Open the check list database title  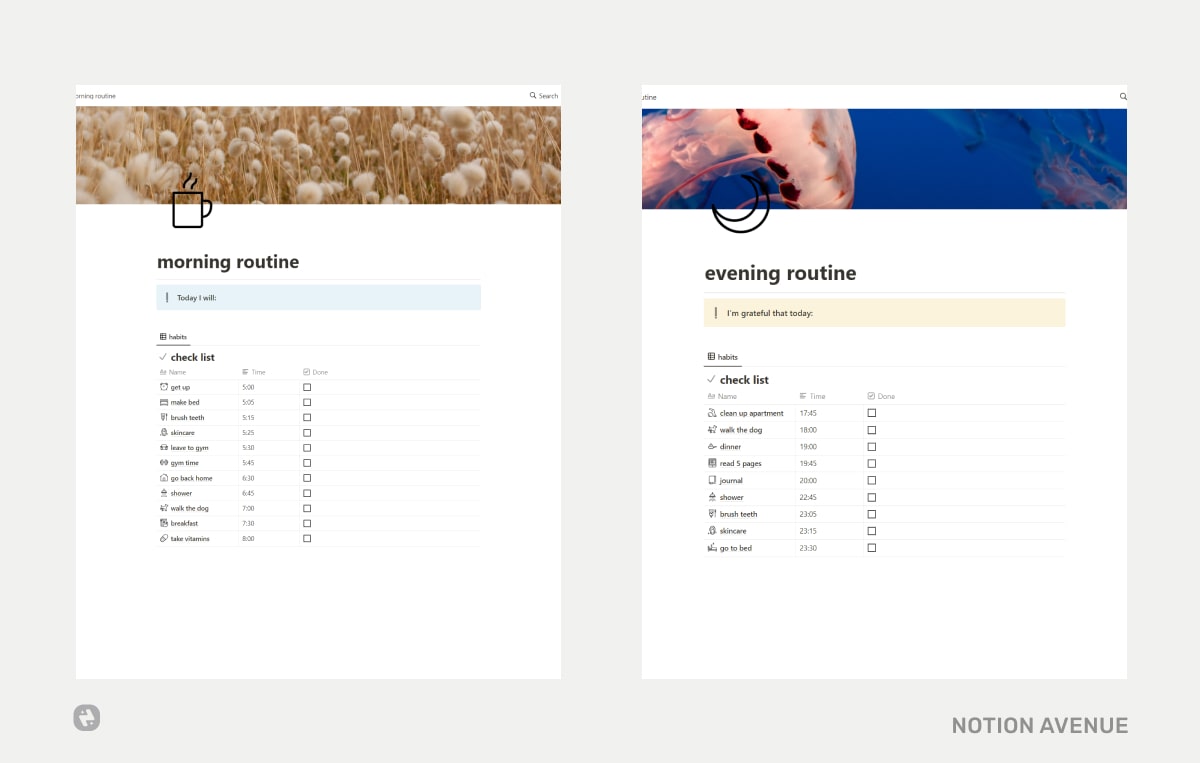pos(192,357)
